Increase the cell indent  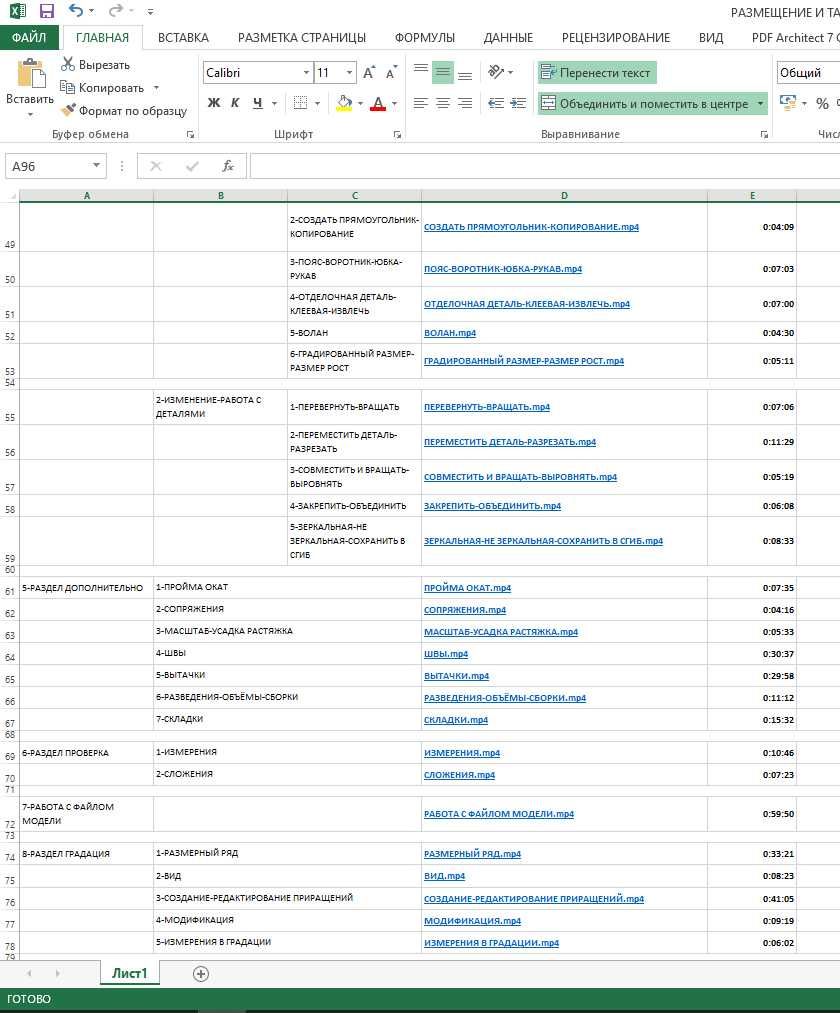(518, 103)
